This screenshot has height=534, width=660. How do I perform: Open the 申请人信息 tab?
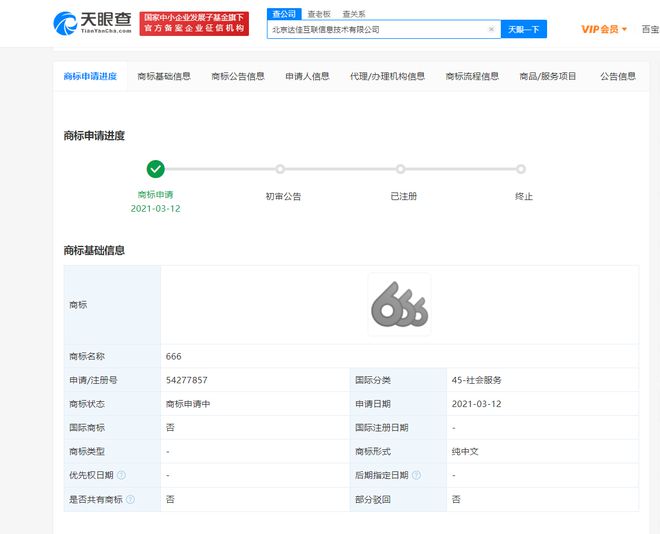pos(307,76)
